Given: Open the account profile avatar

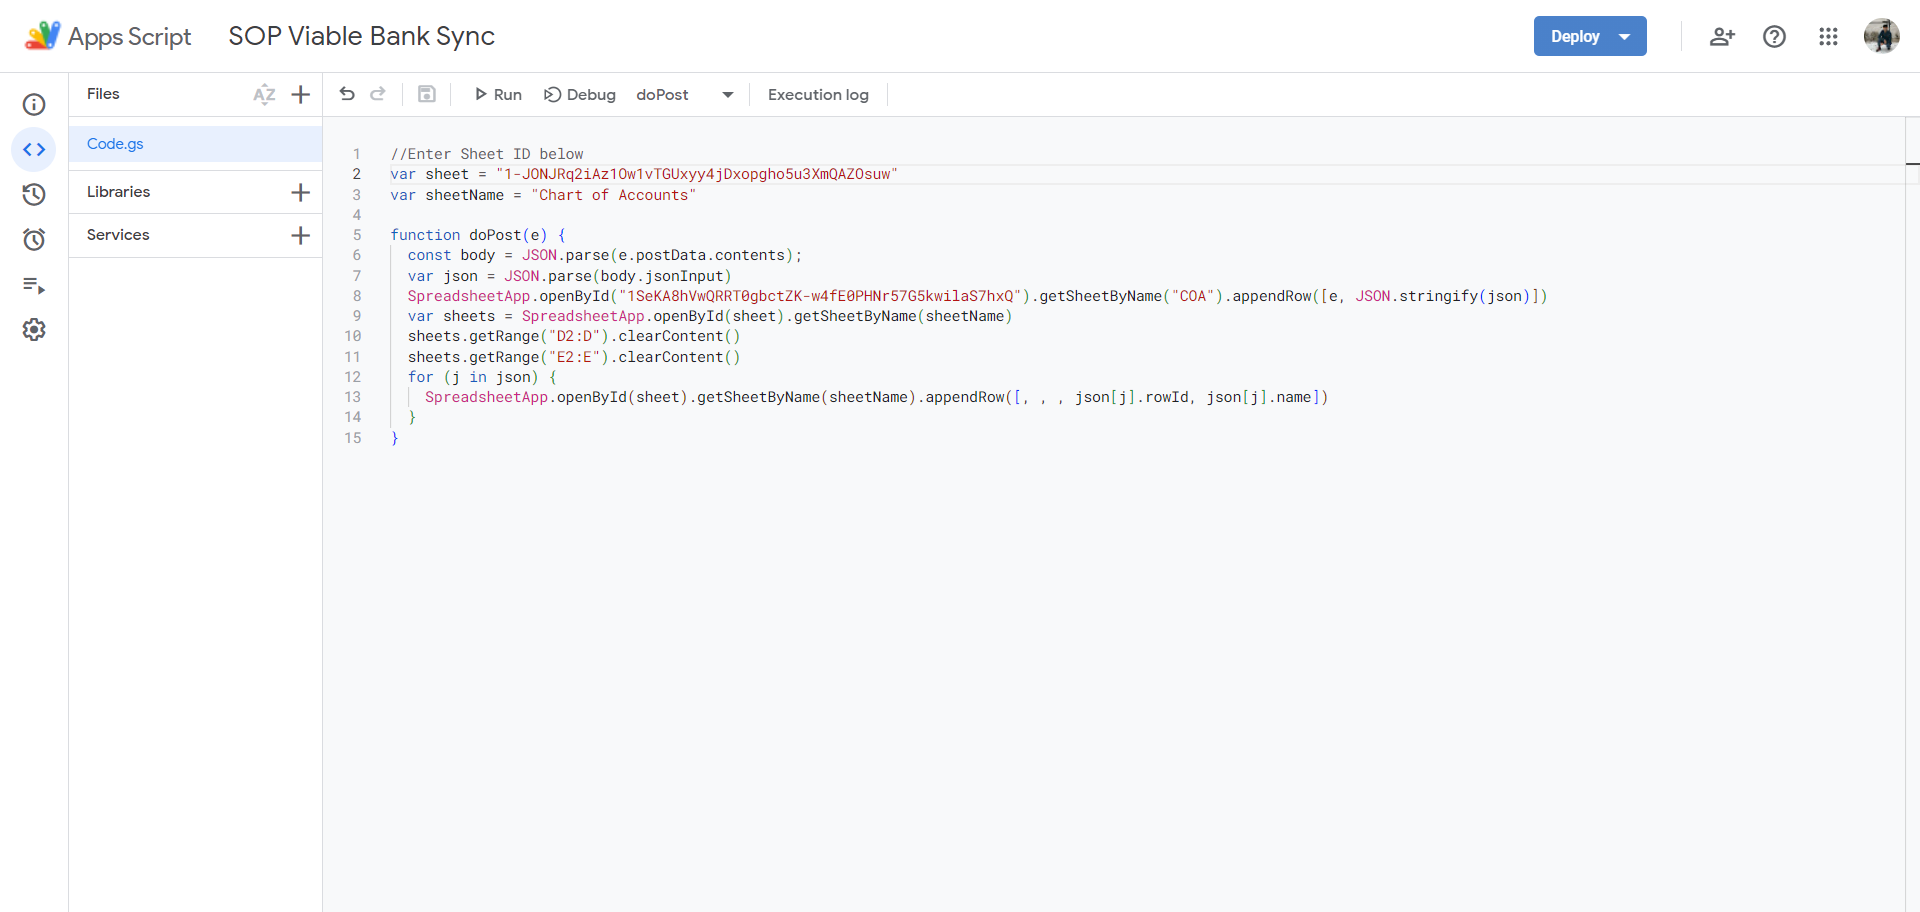Looking at the screenshot, I should pyautogui.click(x=1882, y=36).
